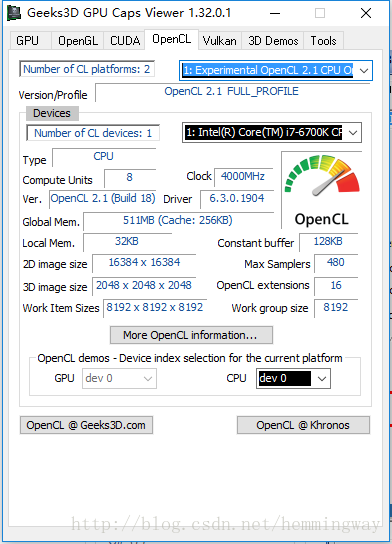Click the OpenCL gauge logo image

(322, 190)
